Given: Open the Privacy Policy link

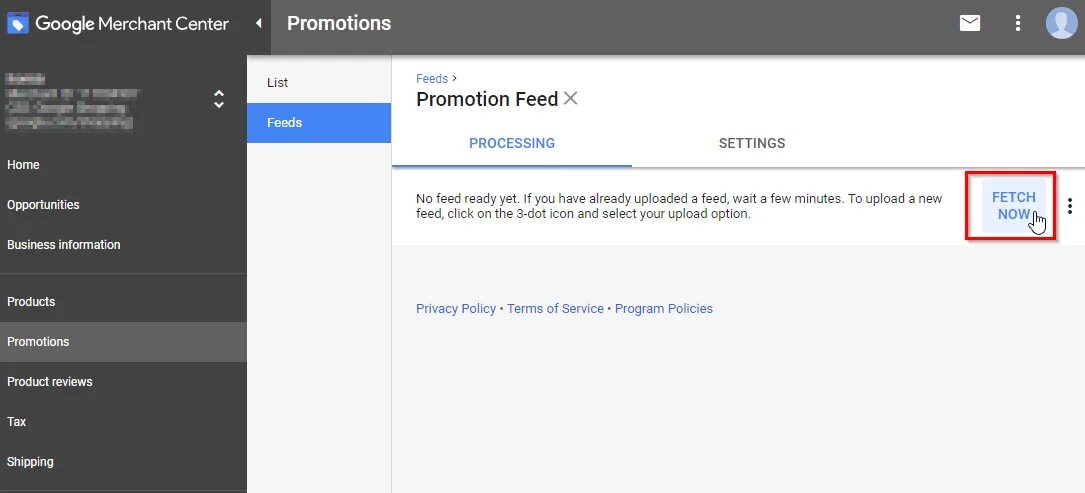Looking at the screenshot, I should (456, 309).
